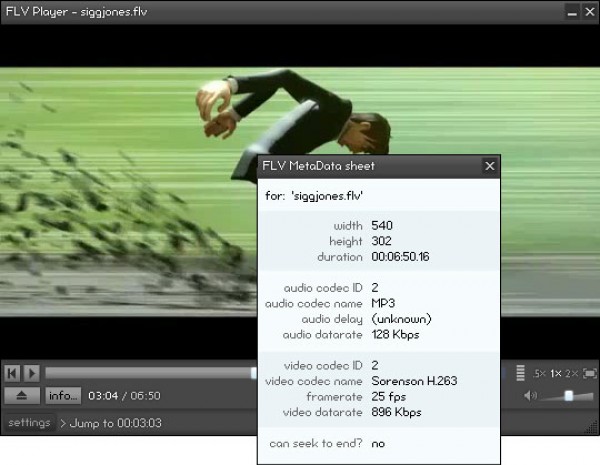Image resolution: width=600 pixels, height=465 pixels.
Task: Open the settings button
Action: pos(29,423)
